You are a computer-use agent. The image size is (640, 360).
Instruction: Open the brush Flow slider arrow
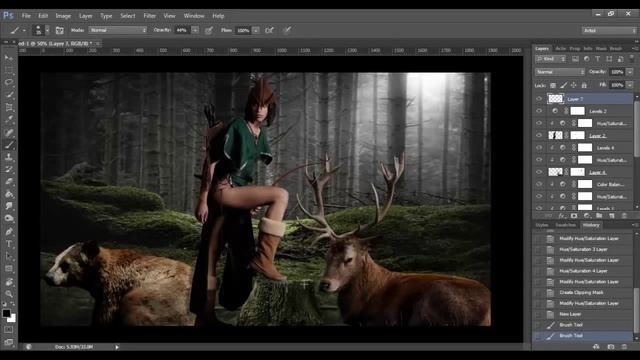[x=256, y=30]
